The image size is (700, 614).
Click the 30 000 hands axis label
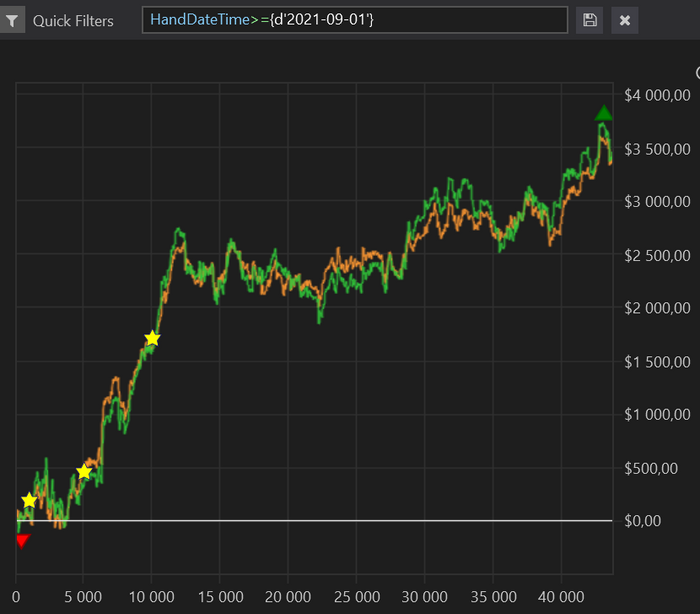pos(425,597)
